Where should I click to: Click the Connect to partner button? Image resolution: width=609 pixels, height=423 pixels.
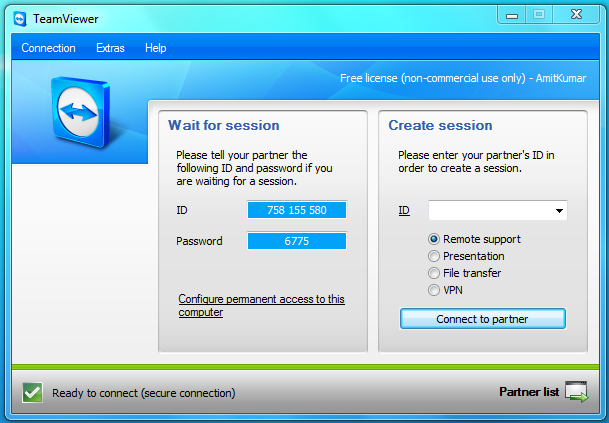(482, 319)
